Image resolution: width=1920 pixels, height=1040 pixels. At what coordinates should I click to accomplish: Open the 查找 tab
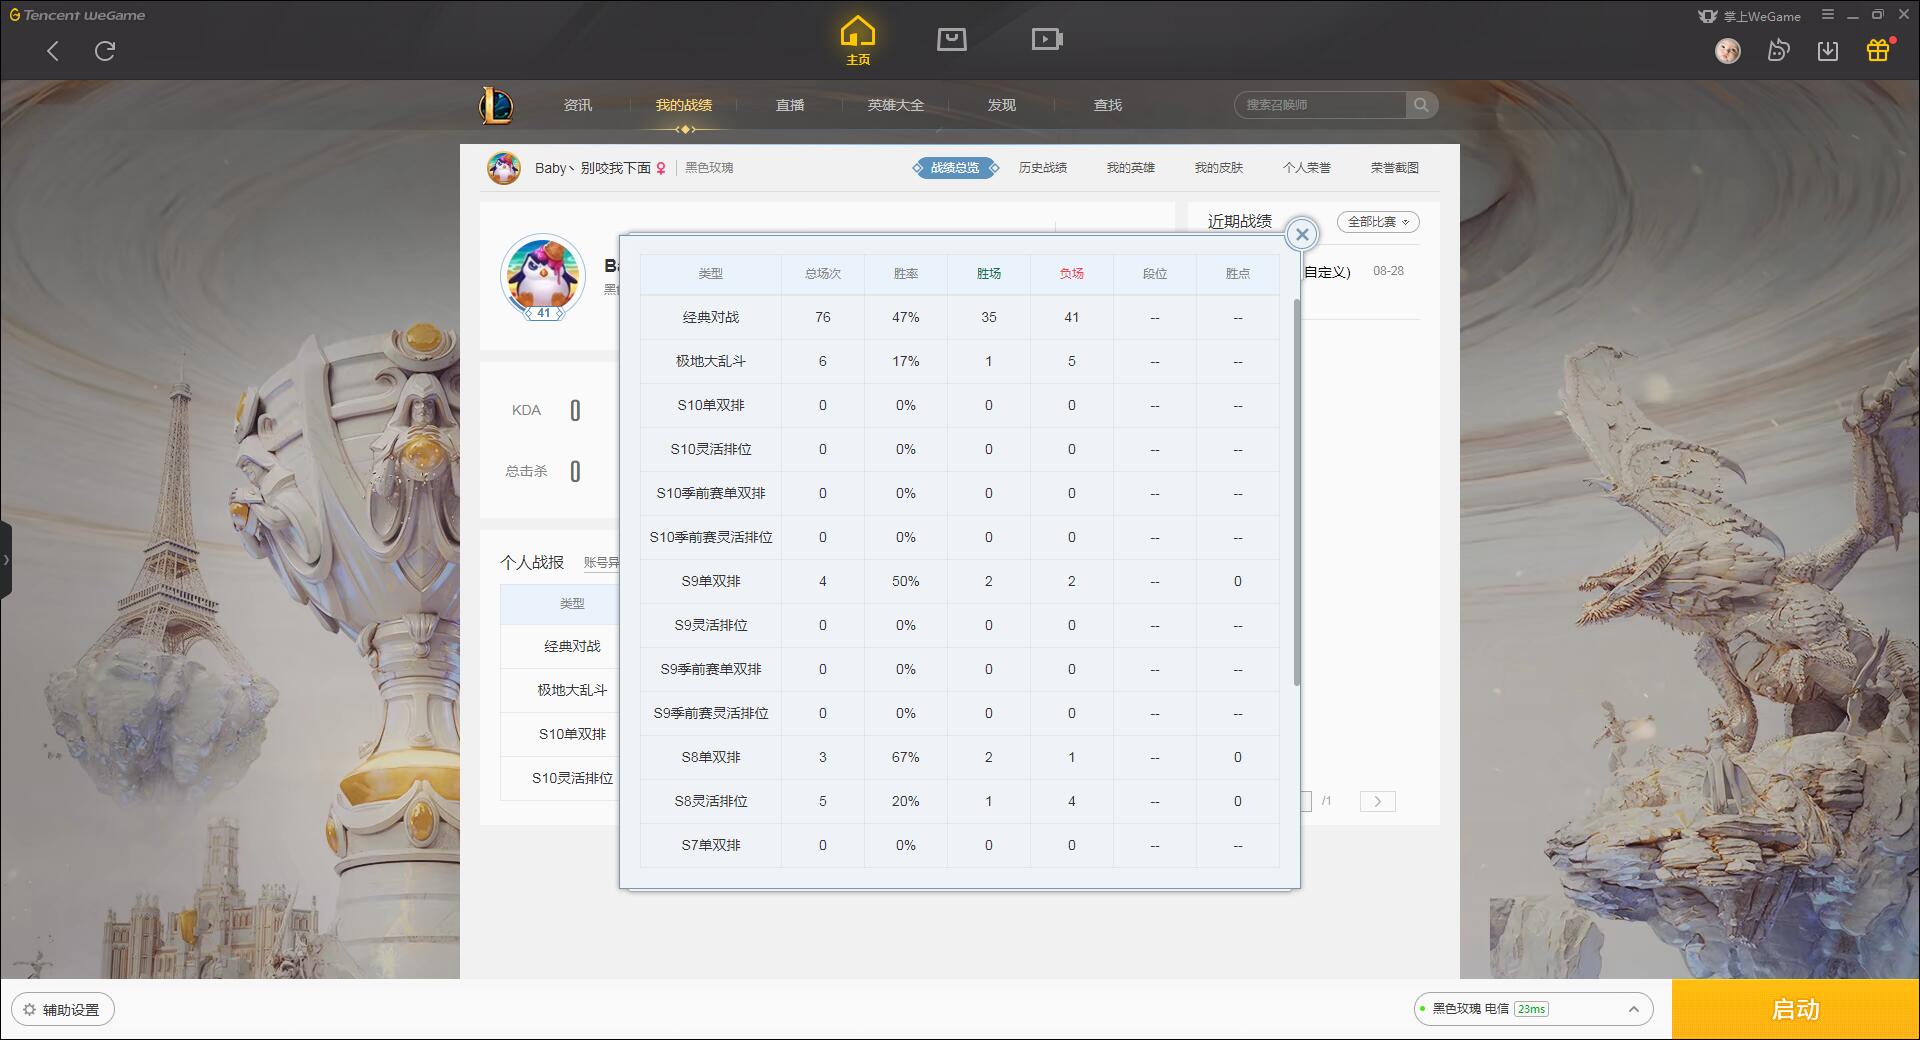[1108, 105]
